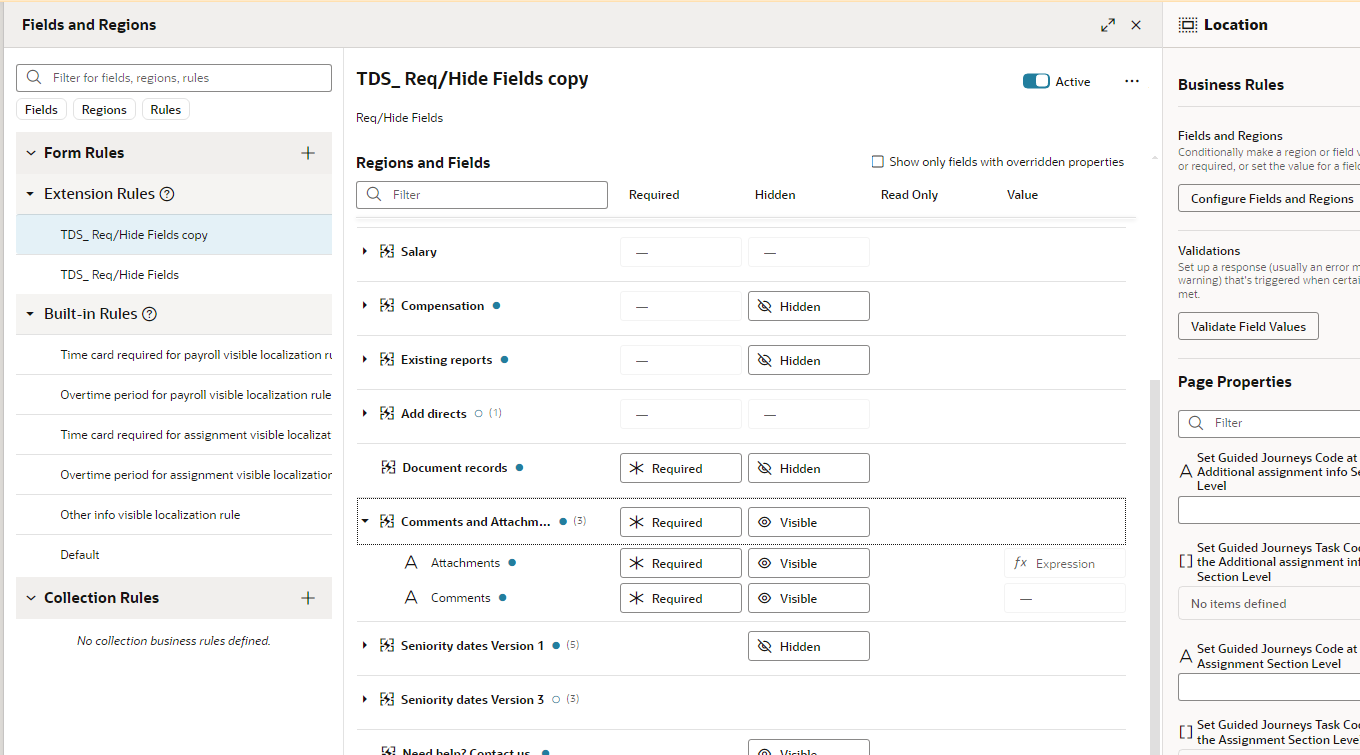1360x755 pixels.
Task: Disable the Active toggle for the rule
Action: 1036,81
